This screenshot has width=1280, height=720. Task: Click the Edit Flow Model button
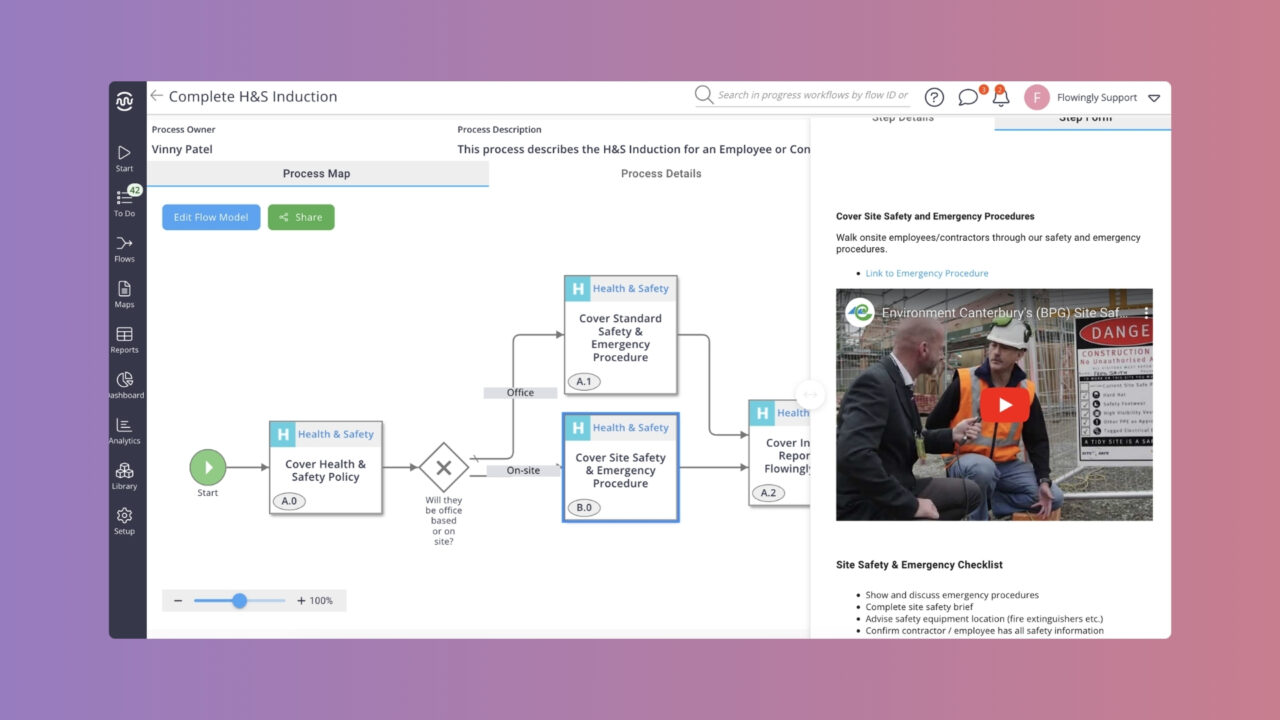click(x=211, y=217)
